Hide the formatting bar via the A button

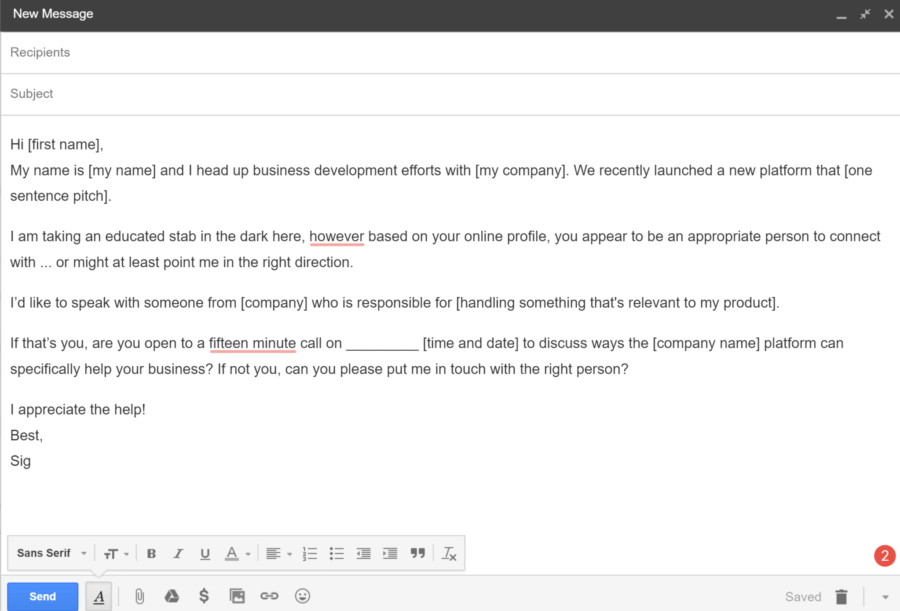98,596
